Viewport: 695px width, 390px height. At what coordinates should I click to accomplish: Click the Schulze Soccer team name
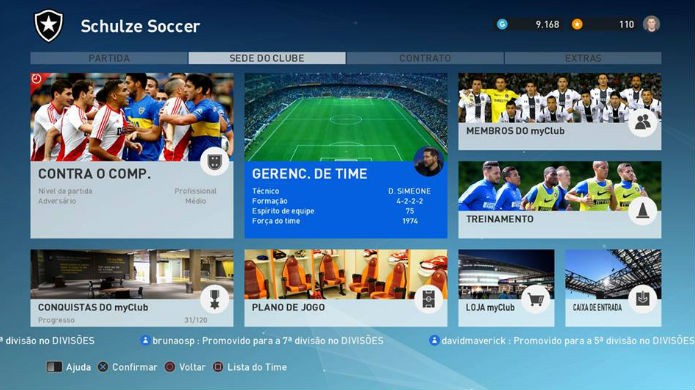140,26
